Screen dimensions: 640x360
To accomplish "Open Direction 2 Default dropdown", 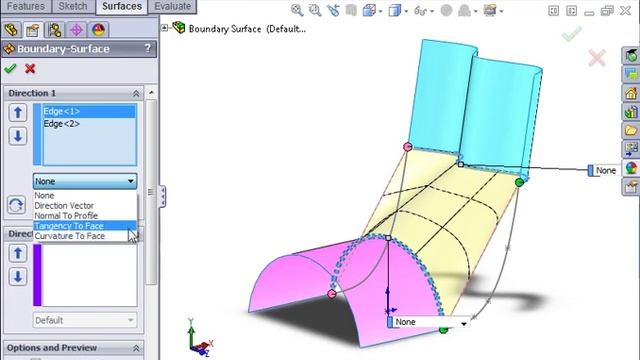I will click(85, 320).
